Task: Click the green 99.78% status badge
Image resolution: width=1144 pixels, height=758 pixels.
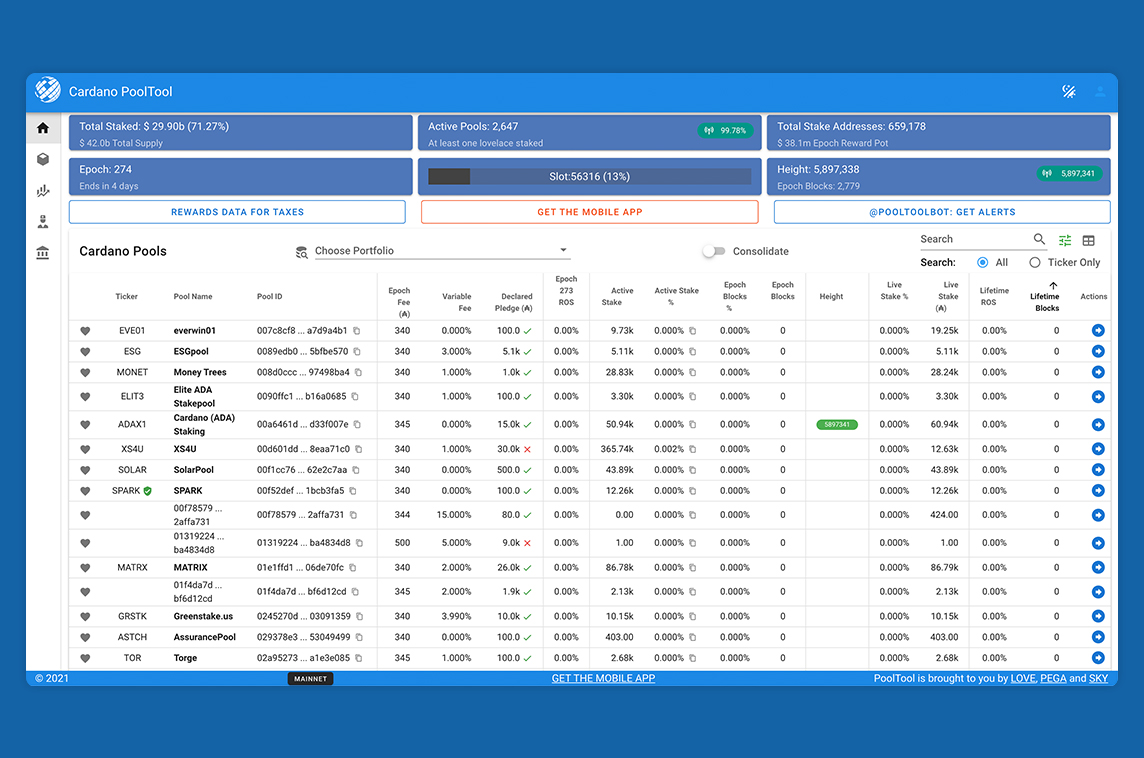Action: click(725, 131)
